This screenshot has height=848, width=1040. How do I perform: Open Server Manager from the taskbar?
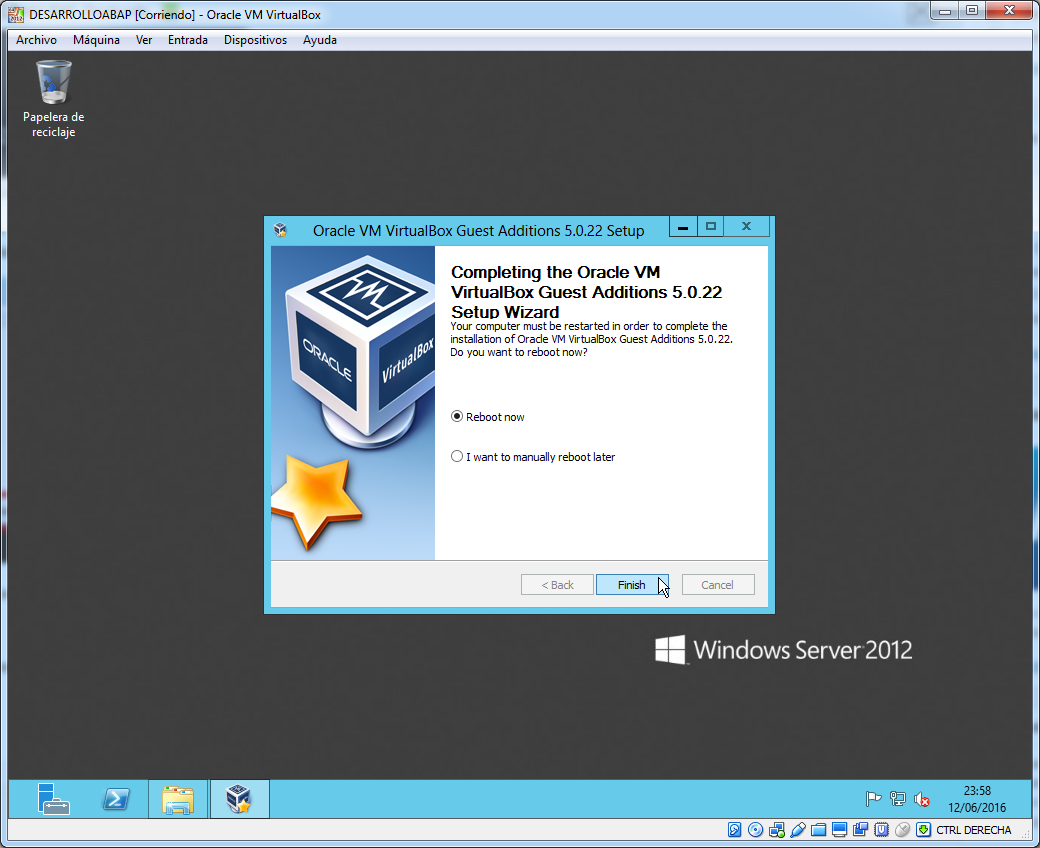coord(53,799)
